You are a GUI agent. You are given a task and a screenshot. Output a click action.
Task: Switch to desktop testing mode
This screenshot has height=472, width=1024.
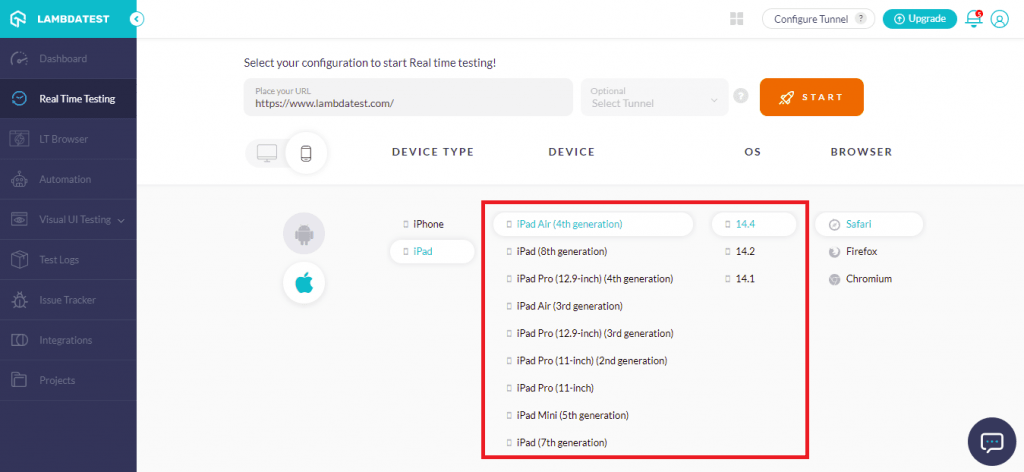[266, 153]
